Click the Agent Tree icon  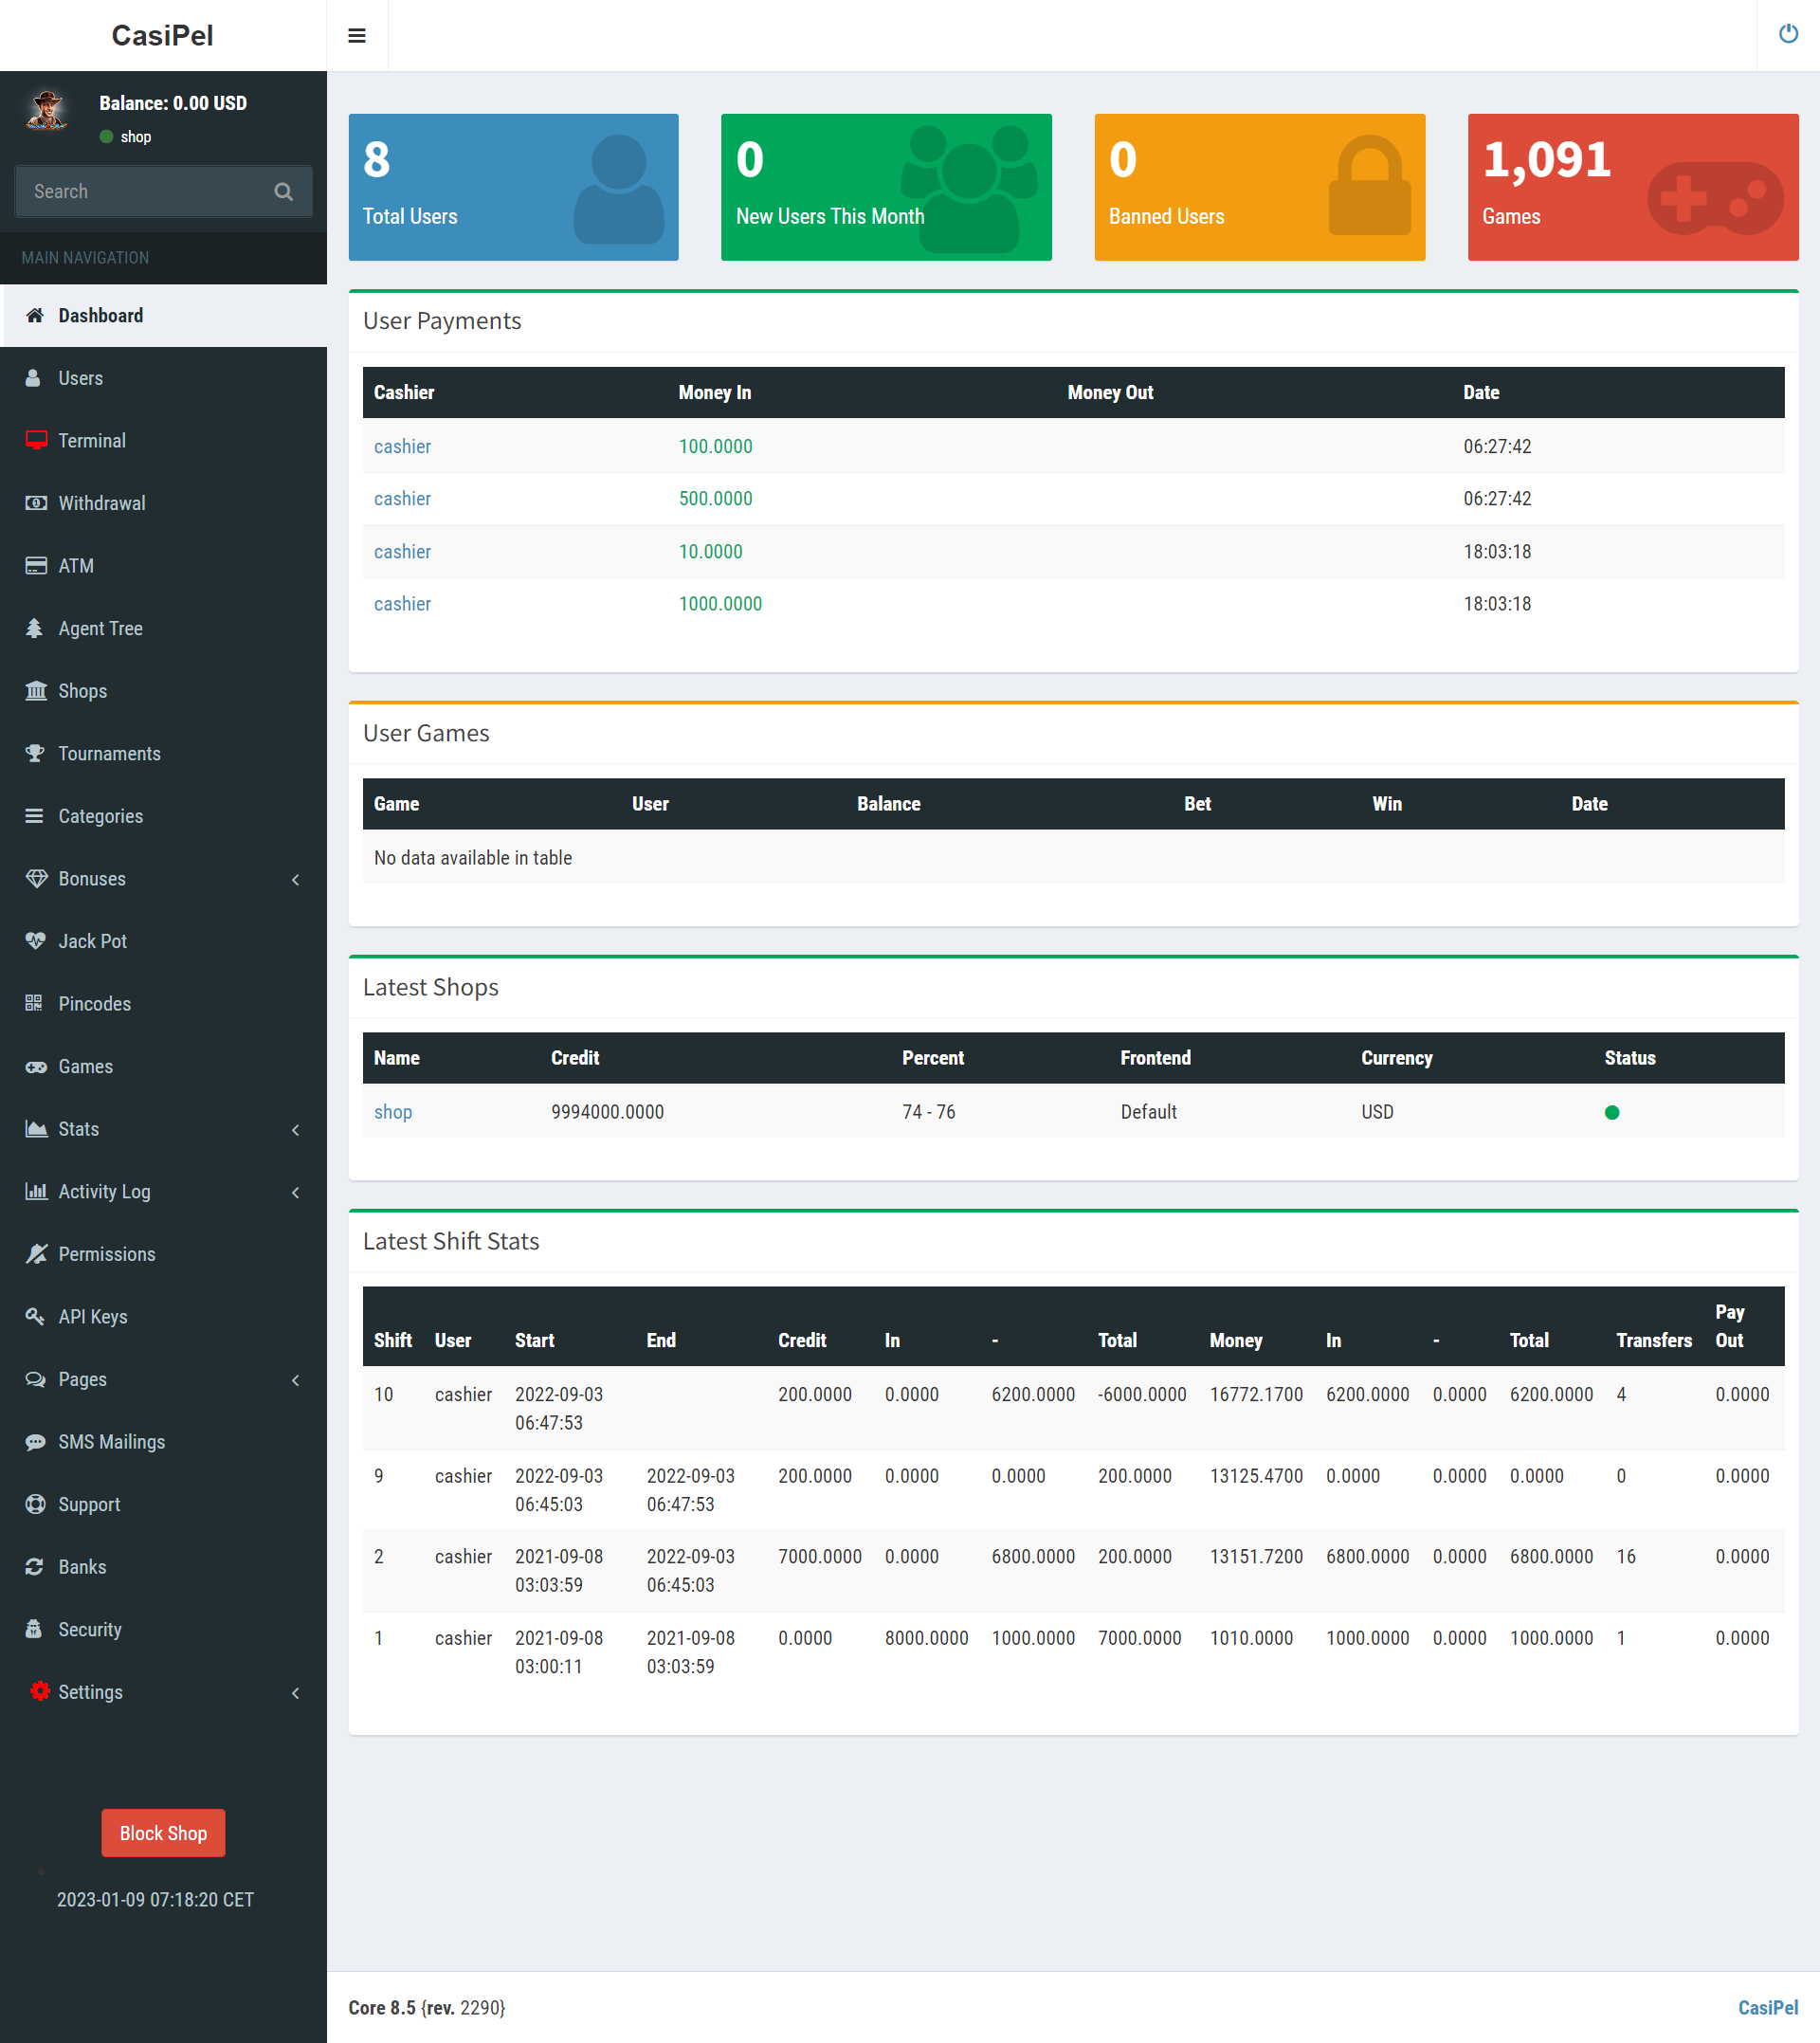click(35, 628)
